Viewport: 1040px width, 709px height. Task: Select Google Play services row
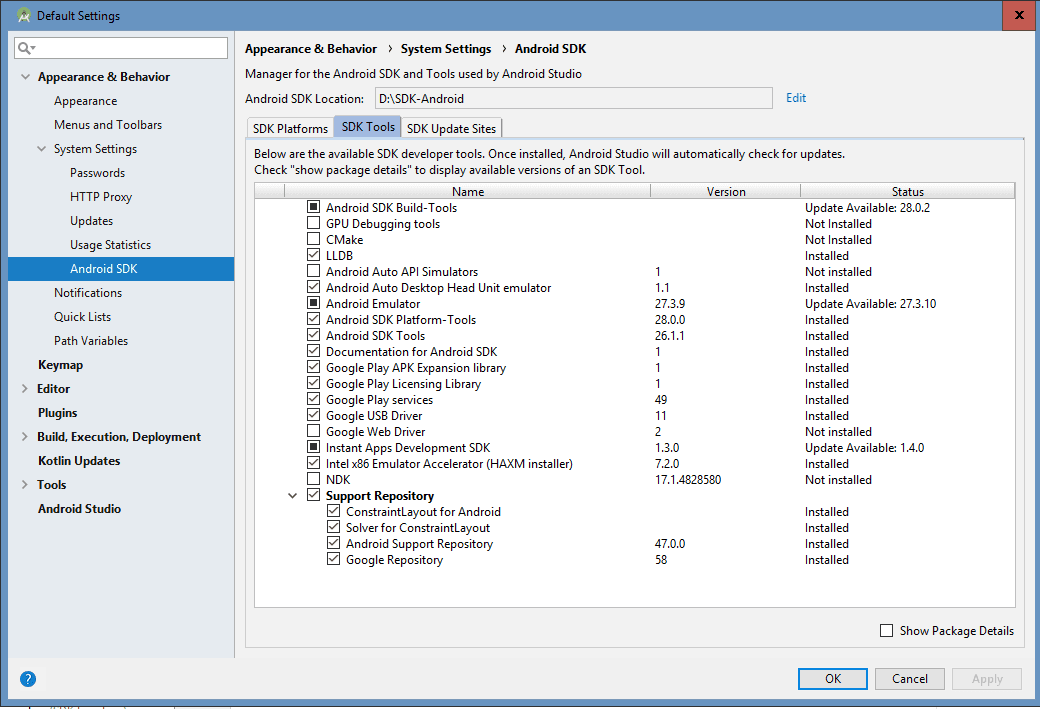635,399
